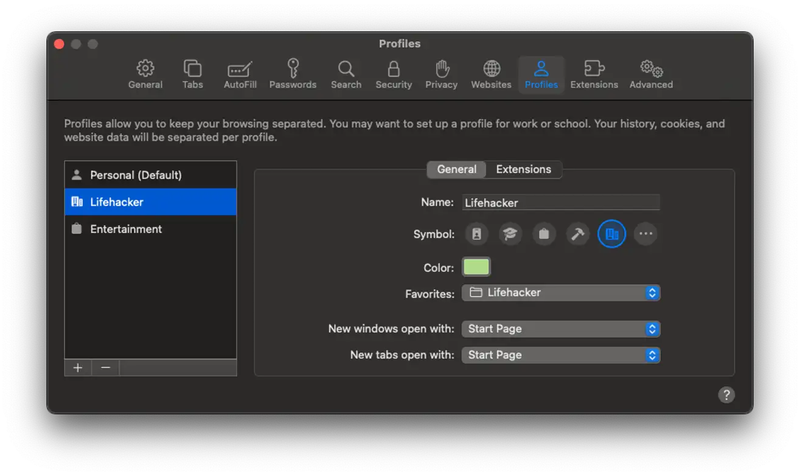The image size is (800, 476).
Task: Choose the graduation cap symbol
Action: tap(510, 234)
